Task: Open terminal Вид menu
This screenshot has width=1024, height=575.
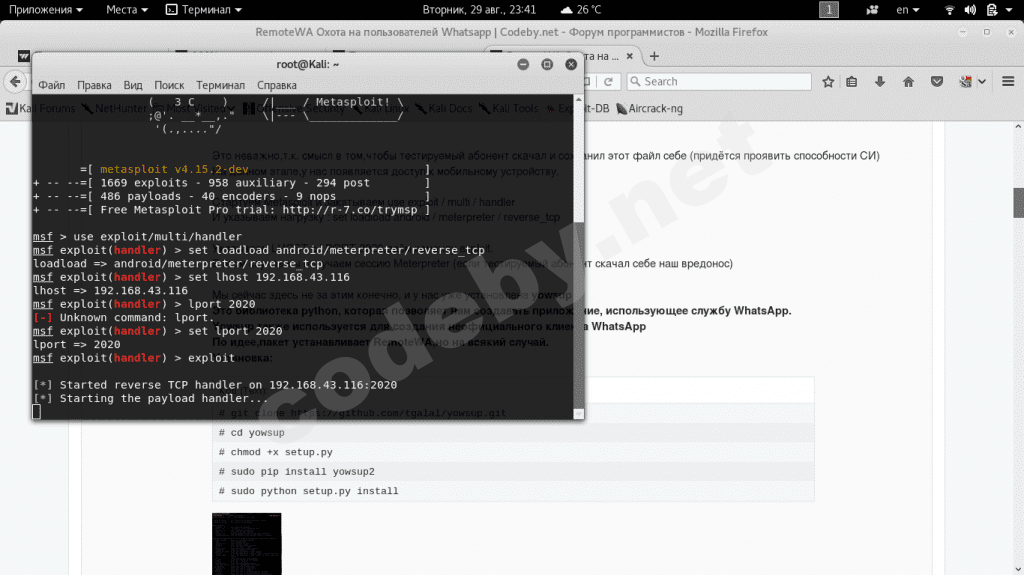Action: click(x=133, y=85)
